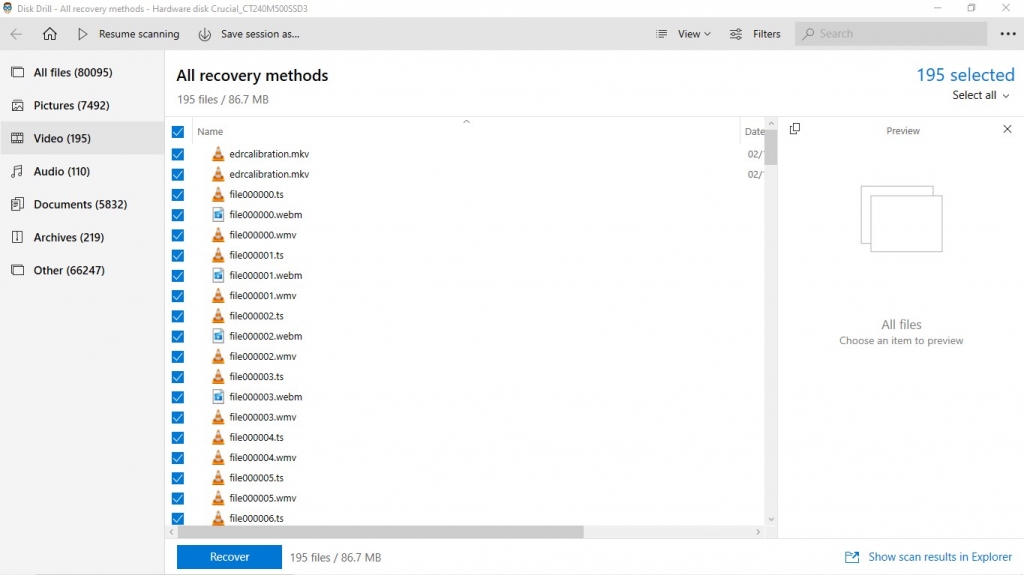Image resolution: width=1024 pixels, height=575 pixels.
Task: Expand the Select all dropdown
Action: point(980,95)
